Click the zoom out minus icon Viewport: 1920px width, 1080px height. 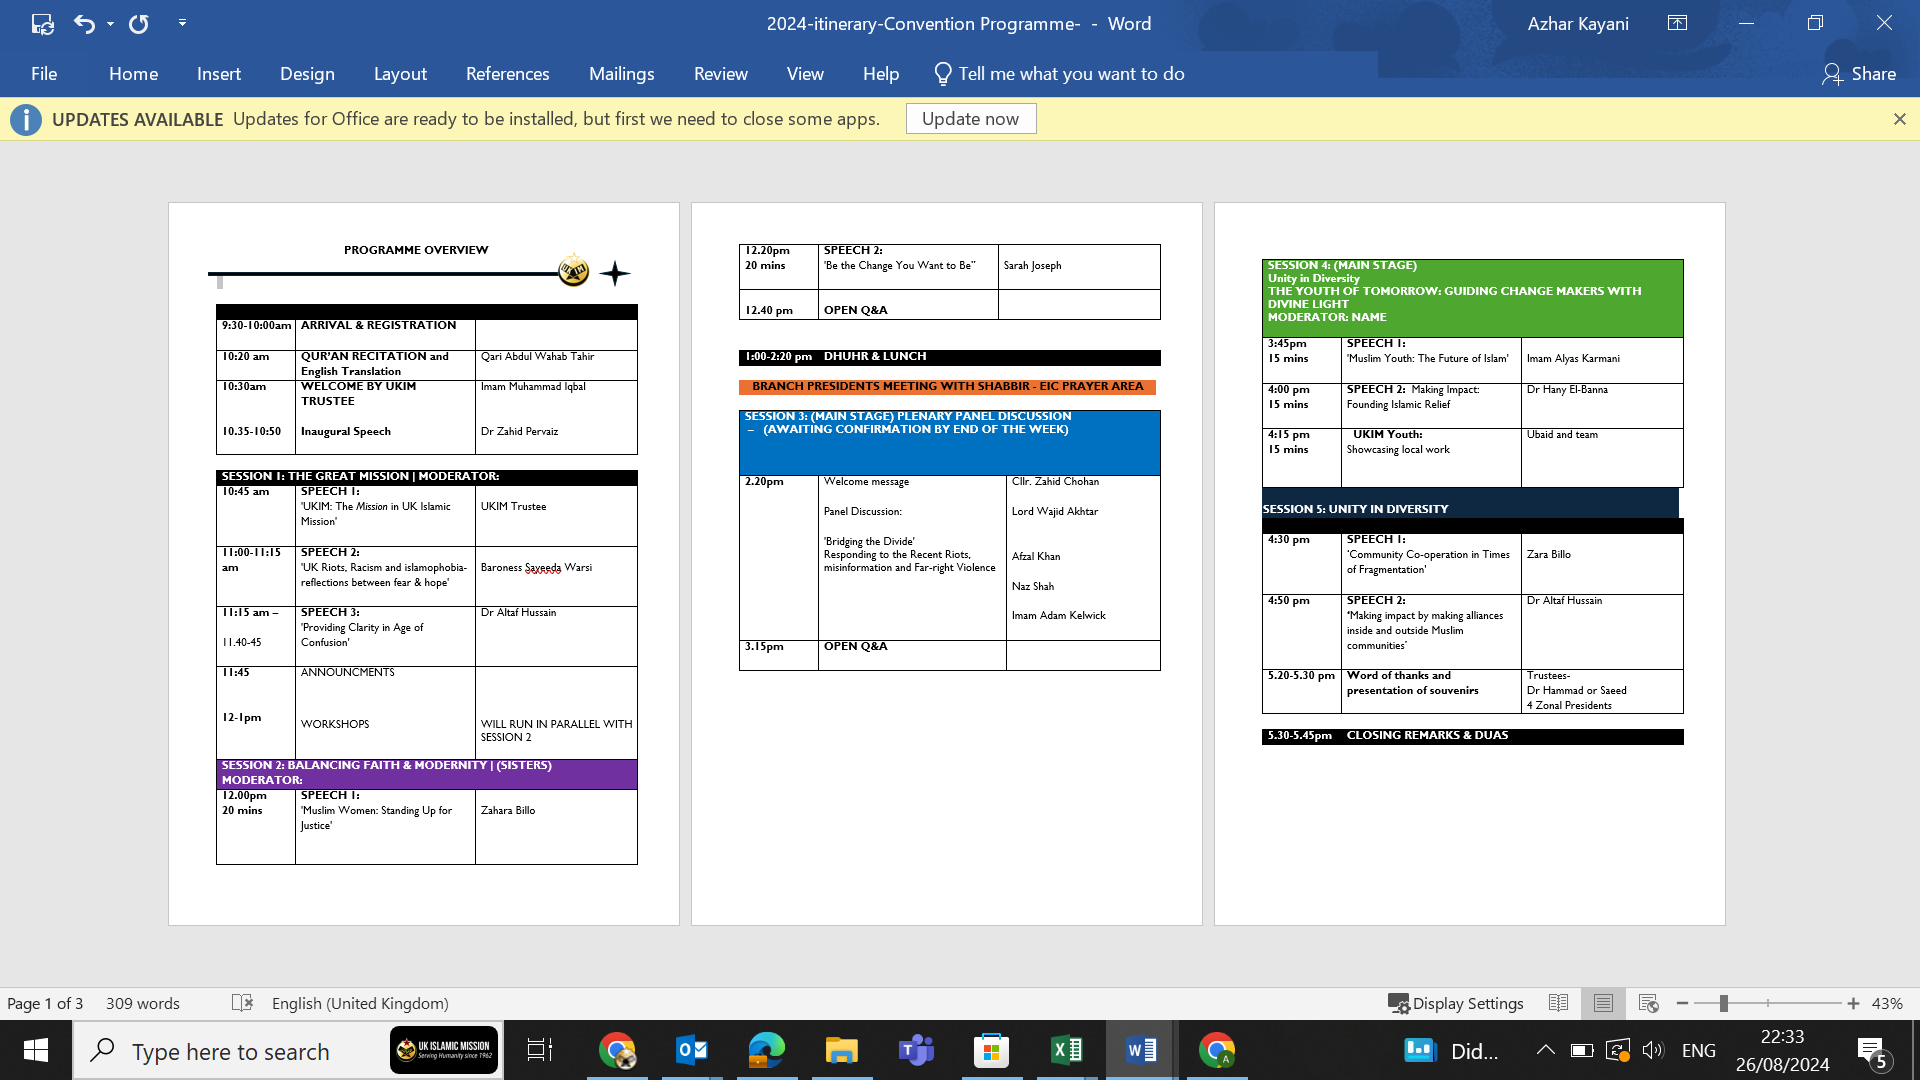click(x=1682, y=1003)
